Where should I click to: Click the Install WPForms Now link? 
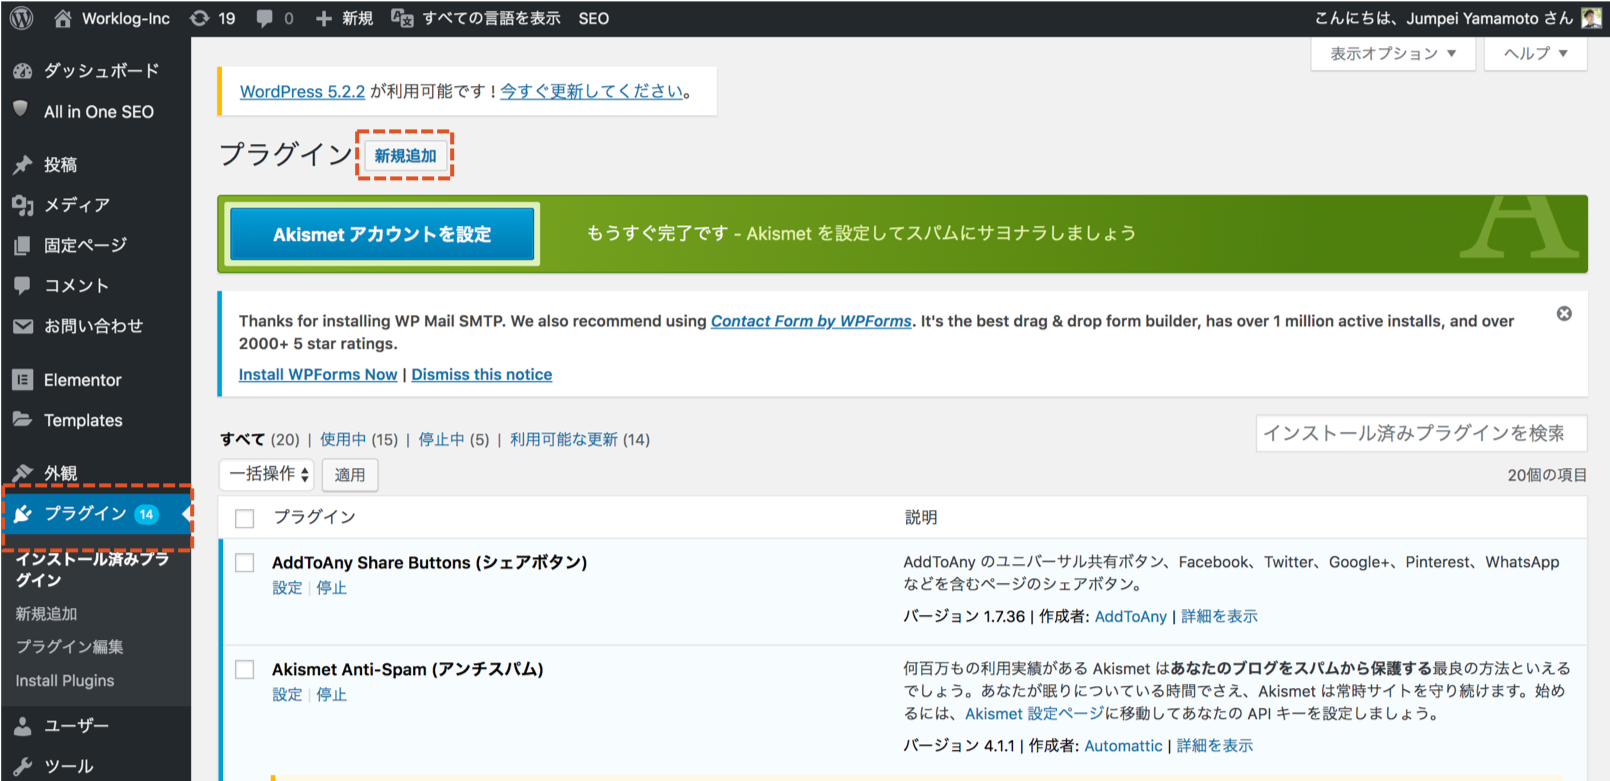(318, 374)
